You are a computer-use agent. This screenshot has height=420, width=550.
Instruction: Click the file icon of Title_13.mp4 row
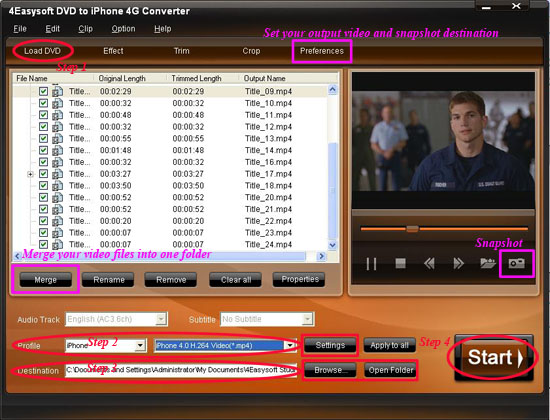(x=58, y=139)
